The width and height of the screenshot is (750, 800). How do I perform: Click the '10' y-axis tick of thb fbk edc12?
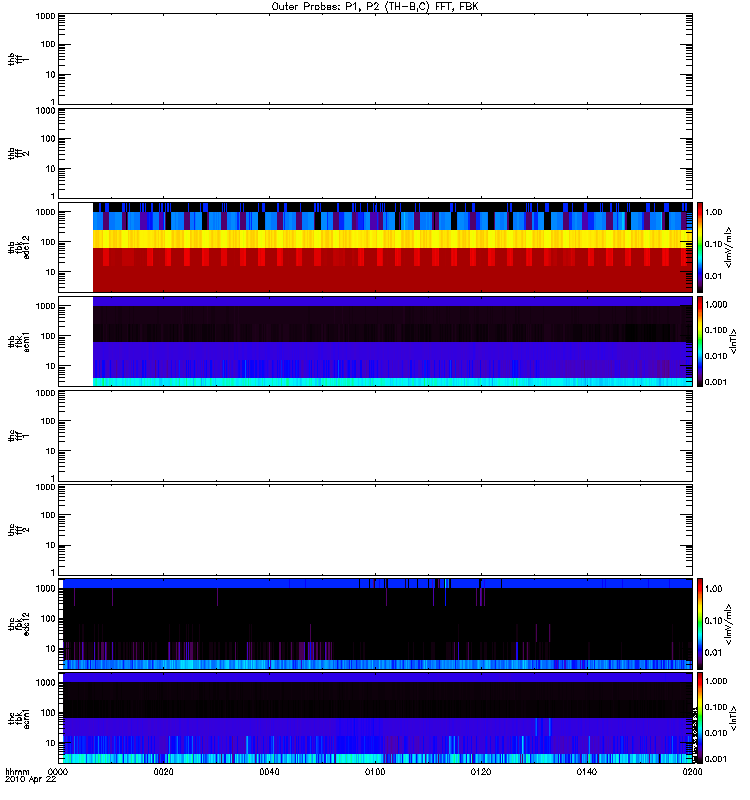51,272
